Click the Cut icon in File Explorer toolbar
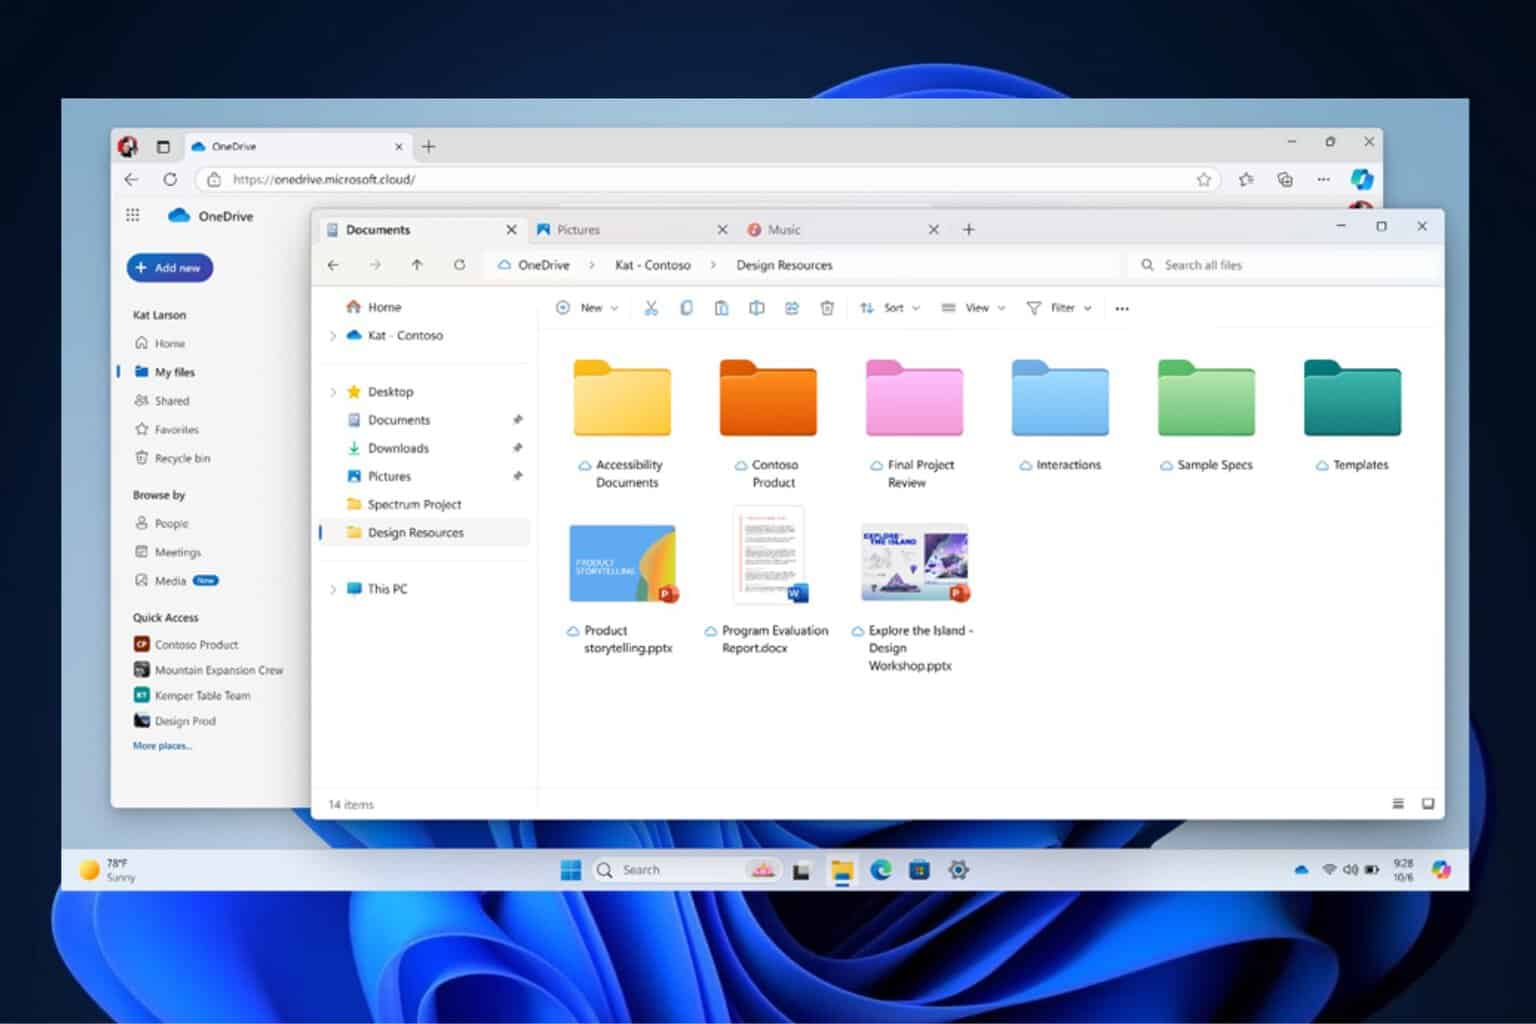The height and width of the screenshot is (1024, 1536). point(651,308)
